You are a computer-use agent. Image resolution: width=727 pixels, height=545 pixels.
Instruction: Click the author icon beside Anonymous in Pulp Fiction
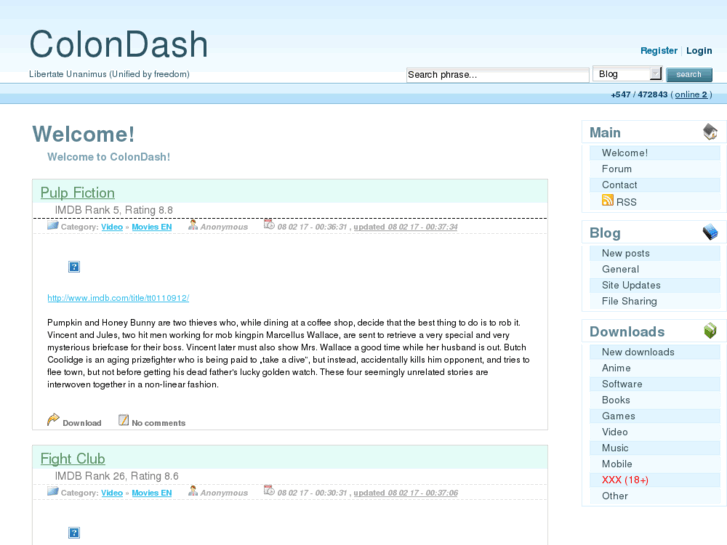point(193,225)
